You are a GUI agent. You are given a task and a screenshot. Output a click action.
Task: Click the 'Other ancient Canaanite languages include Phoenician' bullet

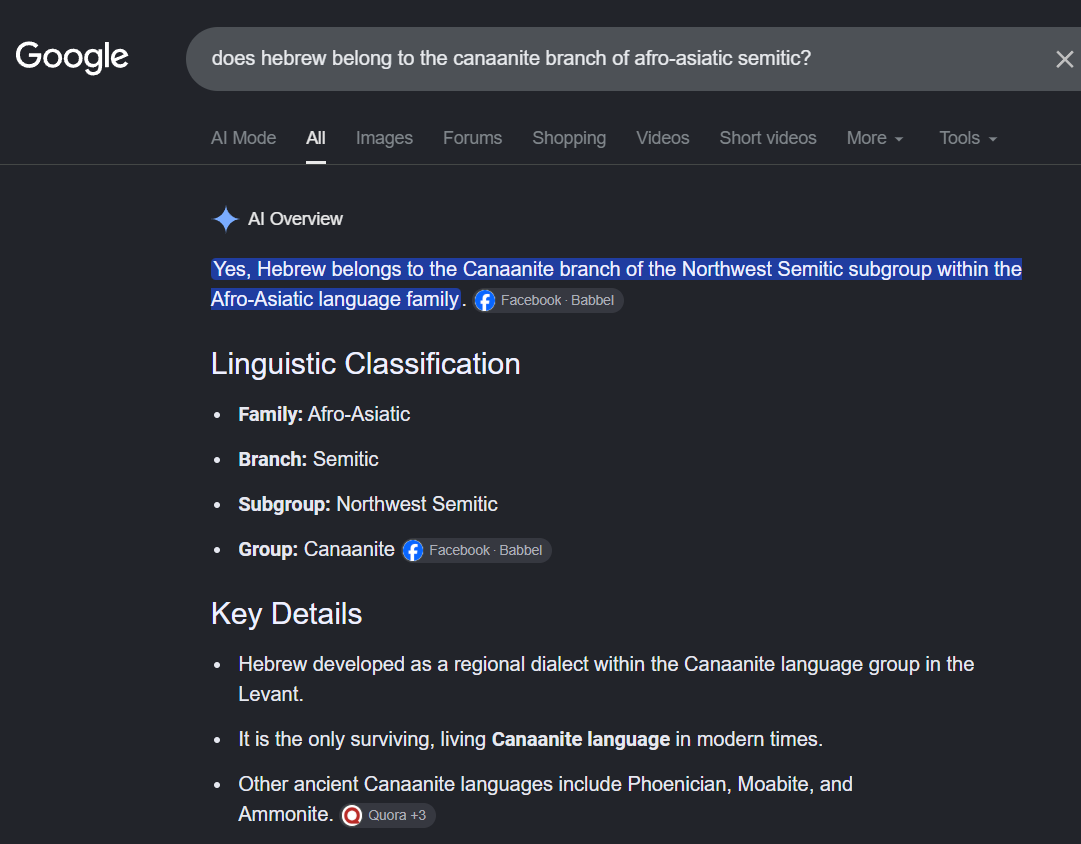tap(545, 799)
